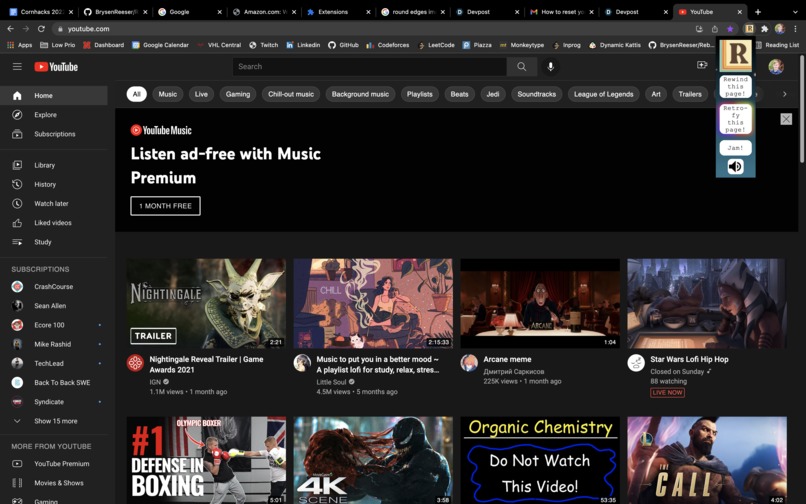The image size is (806, 504).
Task: Open Watch later playlist
Action: pyautogui.click(x=54, y=203)
